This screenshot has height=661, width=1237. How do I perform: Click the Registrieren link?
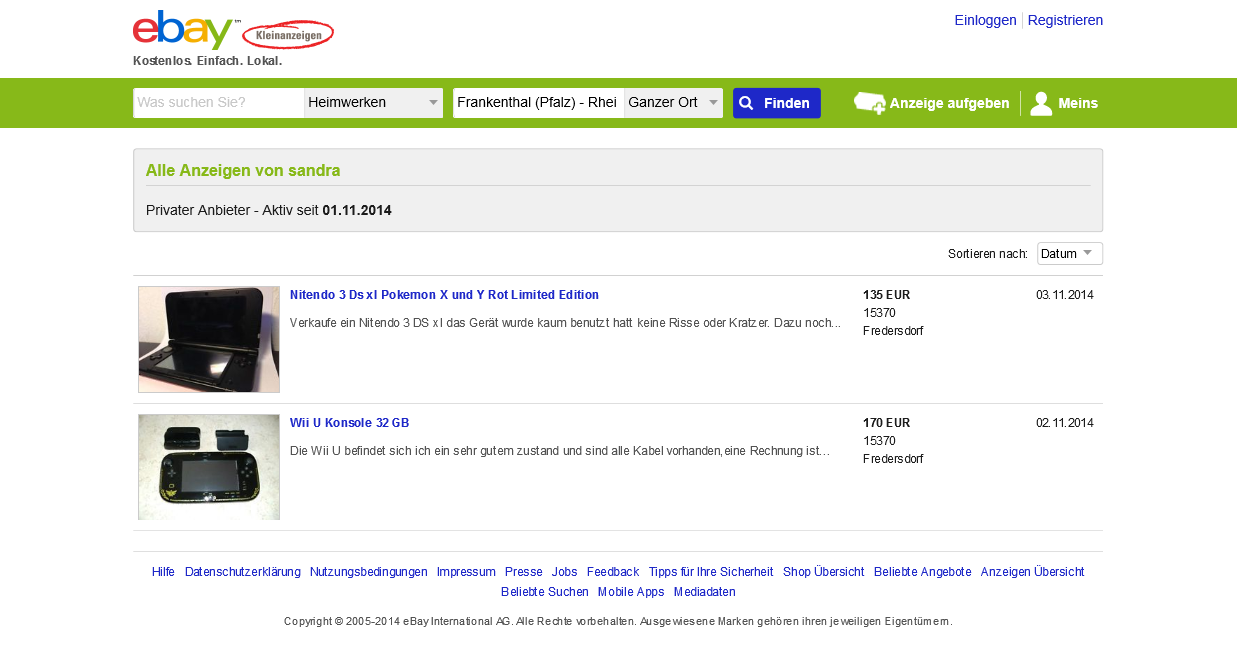tap(1065, 20)
